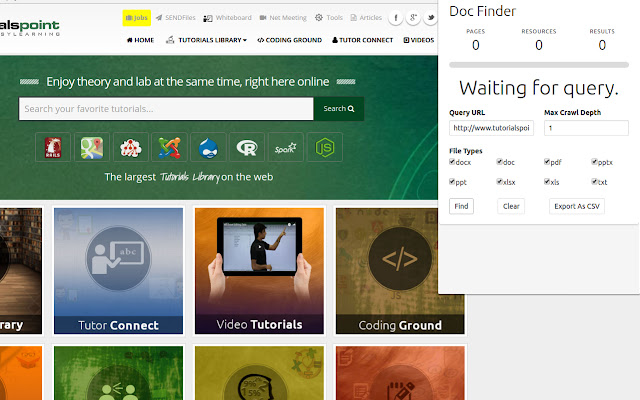Viewport: 640px width, 400px height.
Task: Open the Whiteboard link
Action: [227, 18]
